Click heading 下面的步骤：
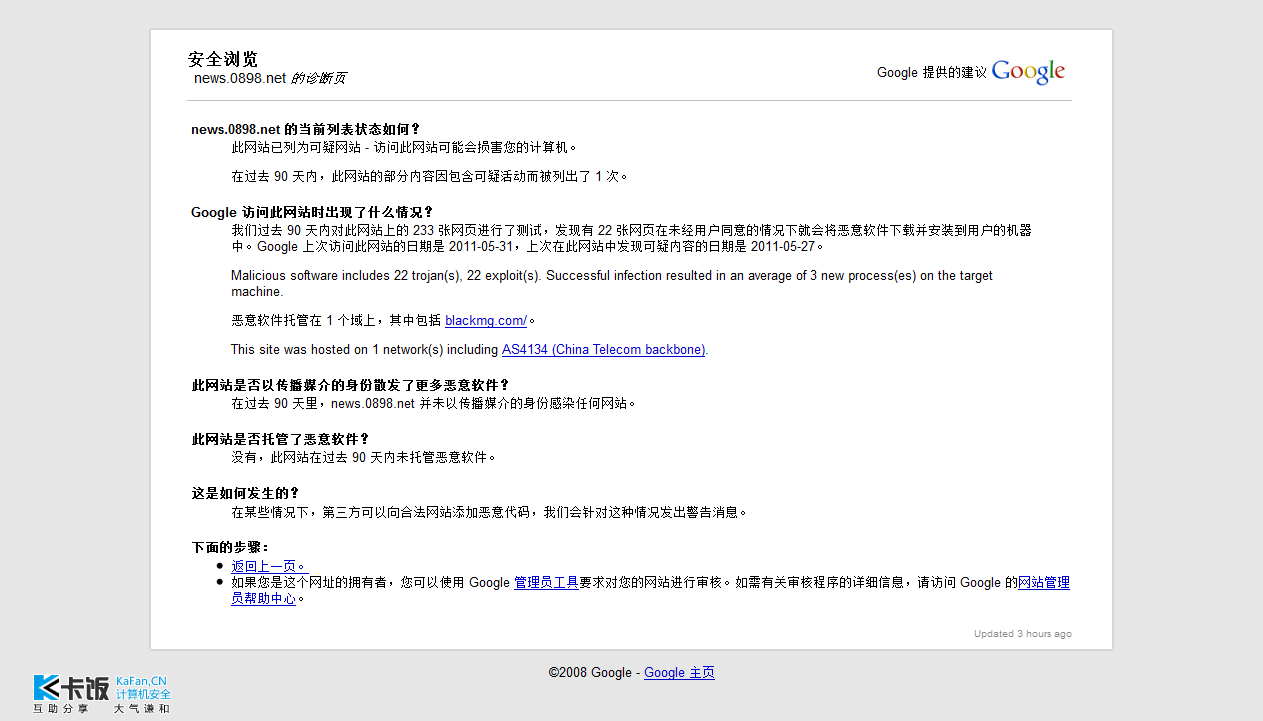Image resolution: width=1263 pixels, height=721 pixels. pyautogui.click(x=231, y=547)
